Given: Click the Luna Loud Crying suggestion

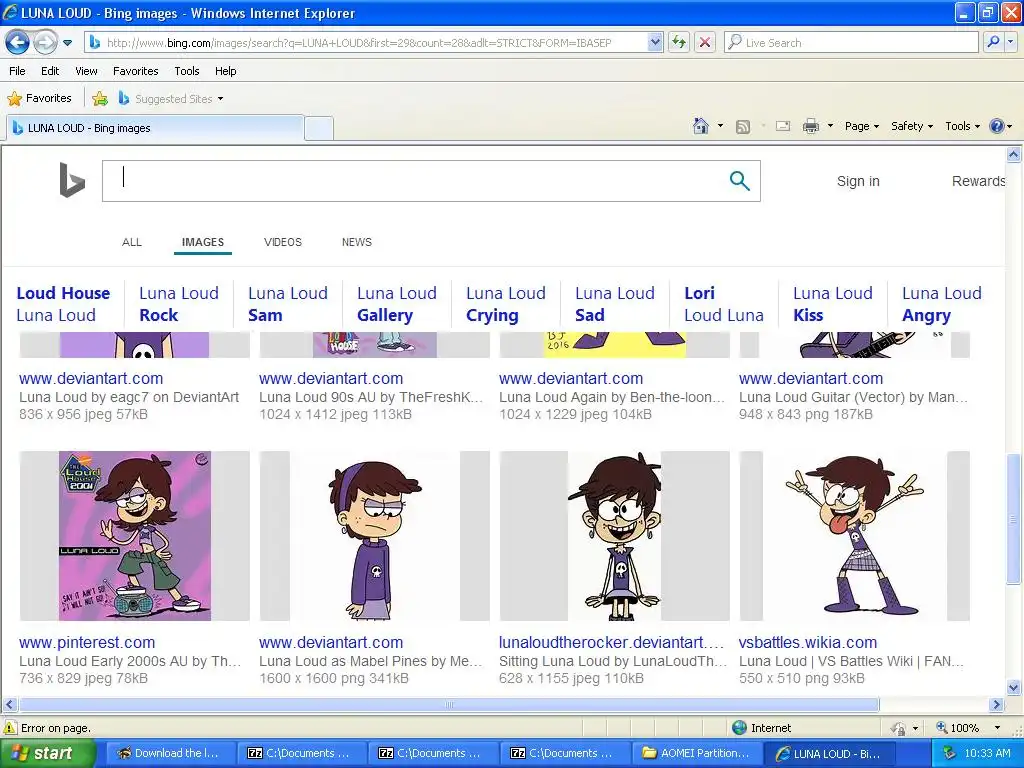Looking at the screenshot, I should (506, 304).
